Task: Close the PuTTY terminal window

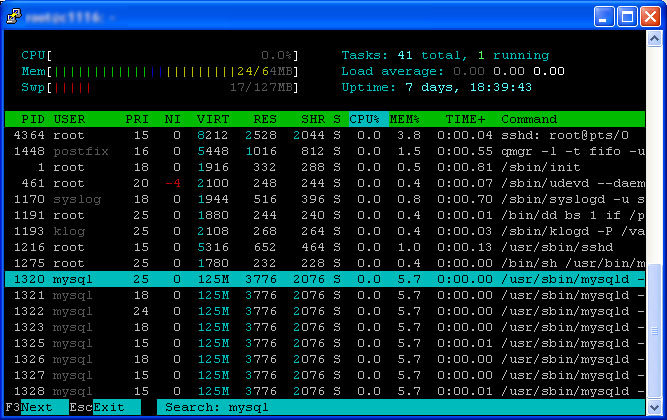Action: pos(650,17)
